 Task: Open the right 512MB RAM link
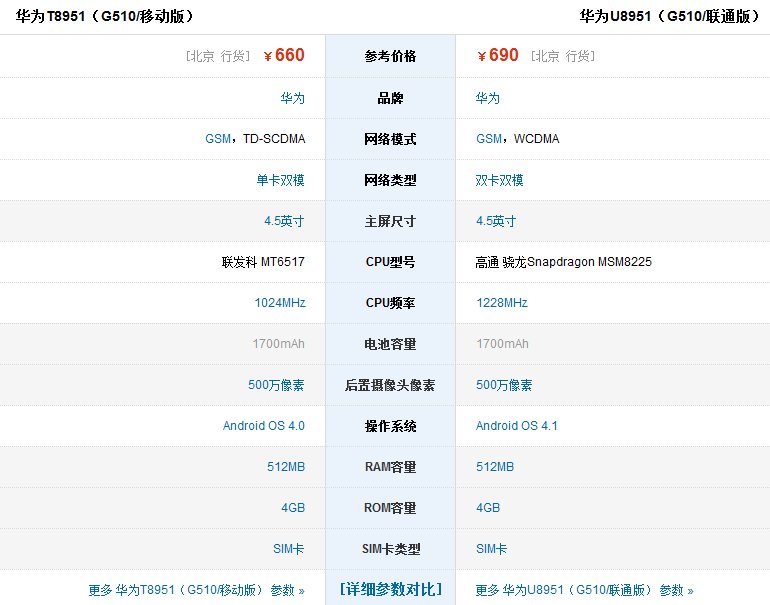coord(495,467)
